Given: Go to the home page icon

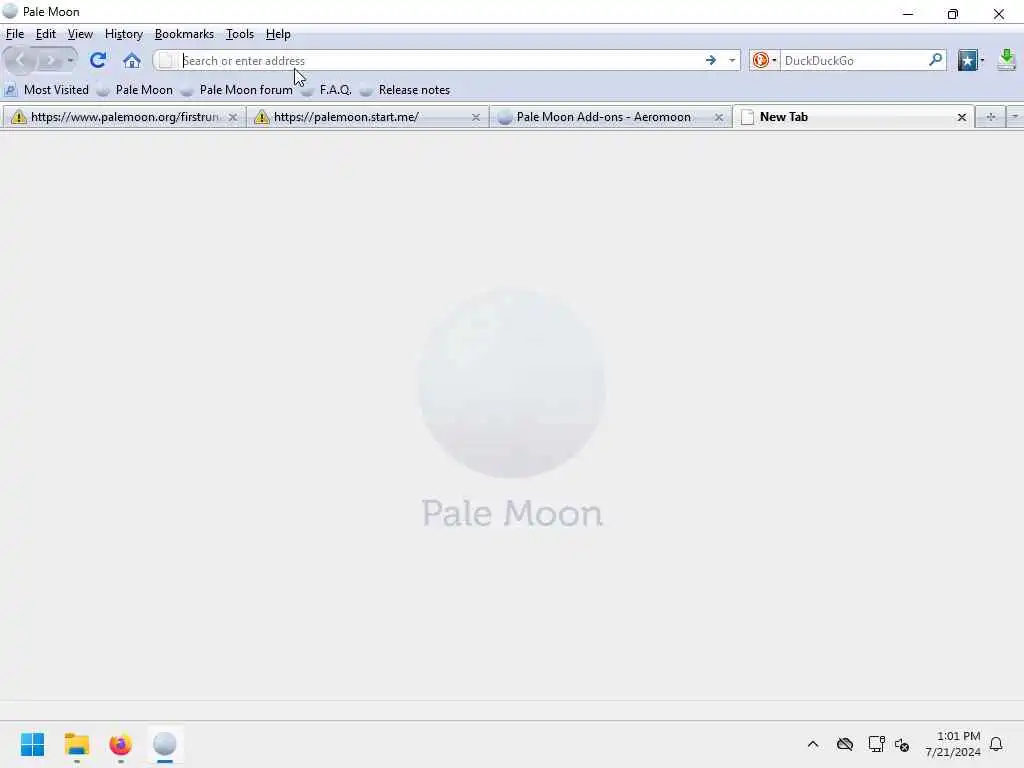Looking at the screenshot, I should (132, 61).
